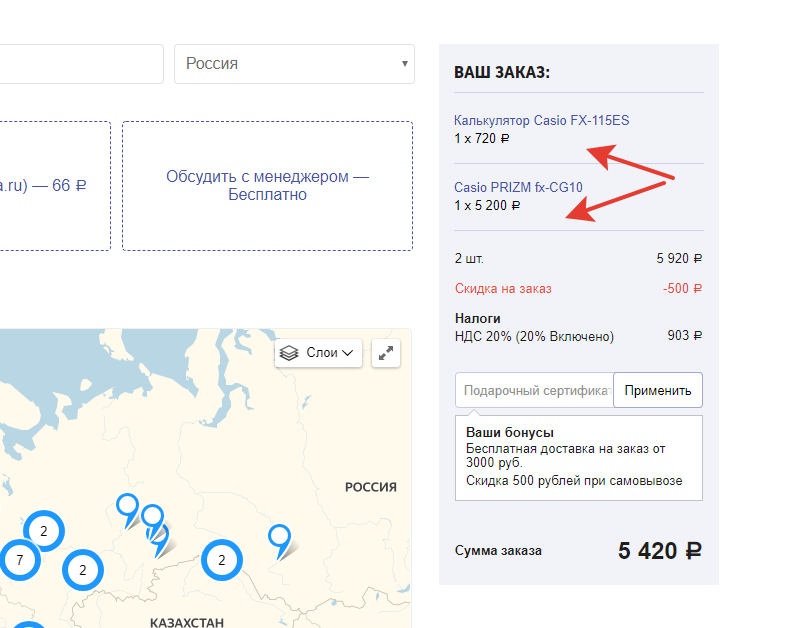This screenshot has width=788, height=628.
Task: Click the stacked layers icon on the map
Action: 289,353
